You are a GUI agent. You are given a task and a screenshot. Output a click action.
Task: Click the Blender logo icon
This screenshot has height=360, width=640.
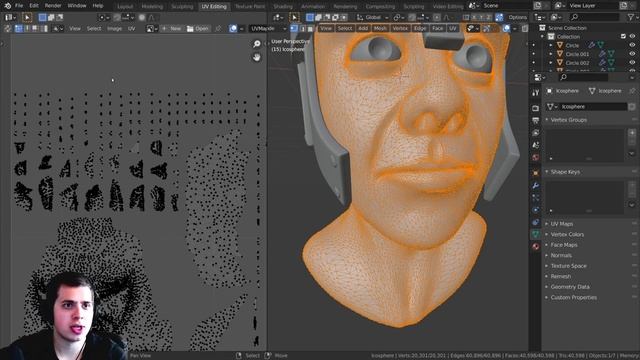[x=7, y=6]
